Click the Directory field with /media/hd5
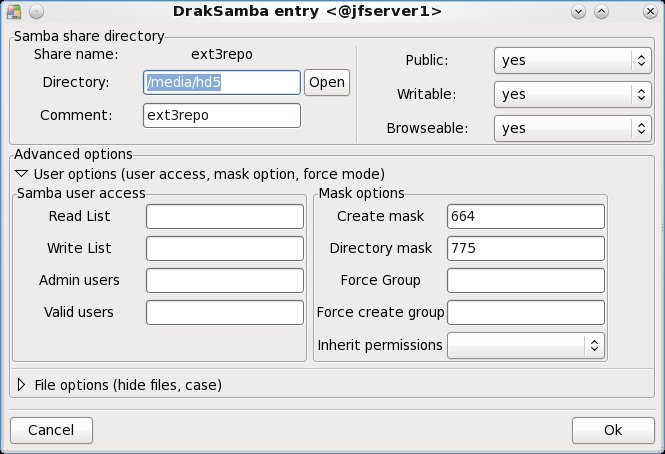 point(222,82)
